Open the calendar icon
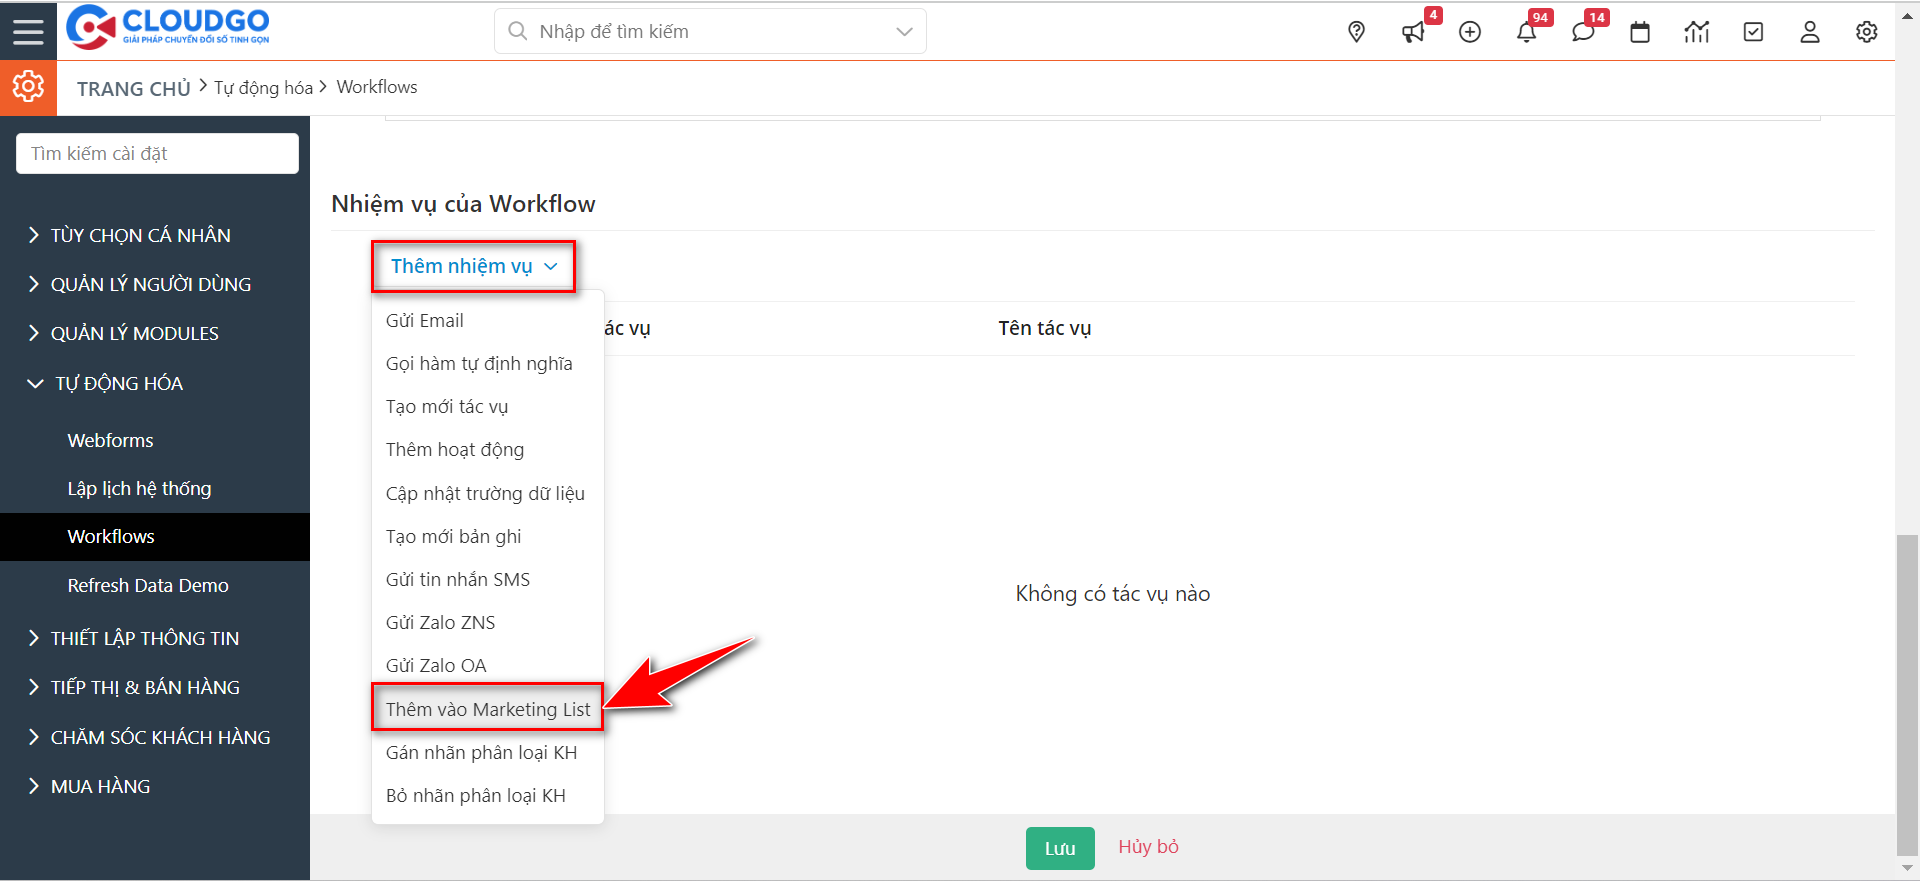 coord(1640,32)
